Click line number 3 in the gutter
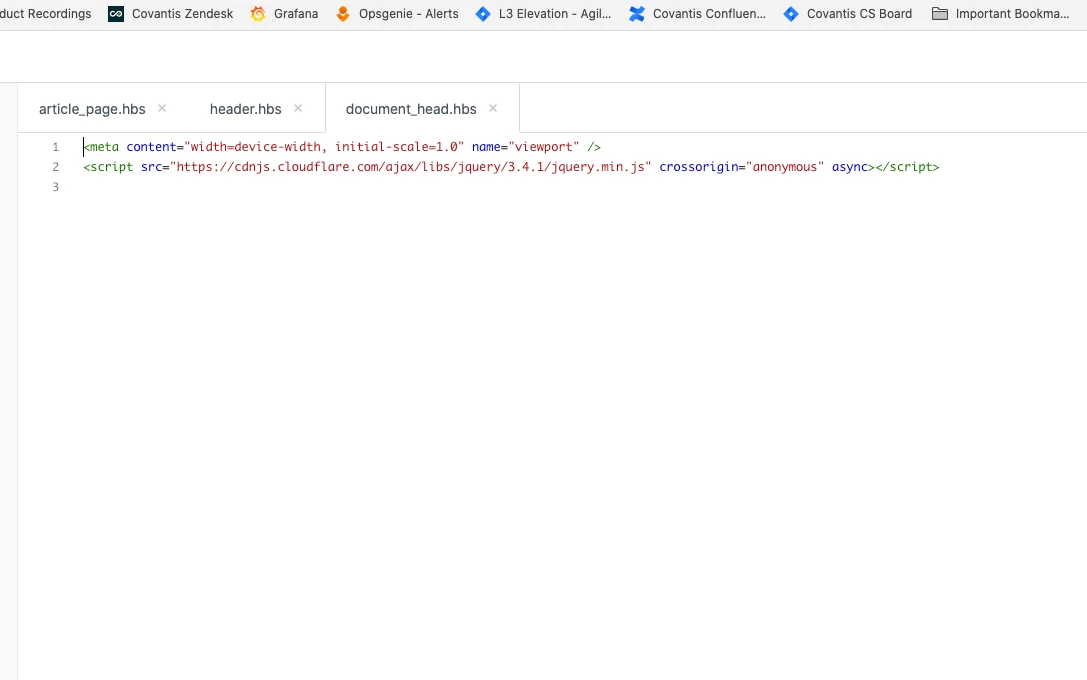 (x=55, y=187)
